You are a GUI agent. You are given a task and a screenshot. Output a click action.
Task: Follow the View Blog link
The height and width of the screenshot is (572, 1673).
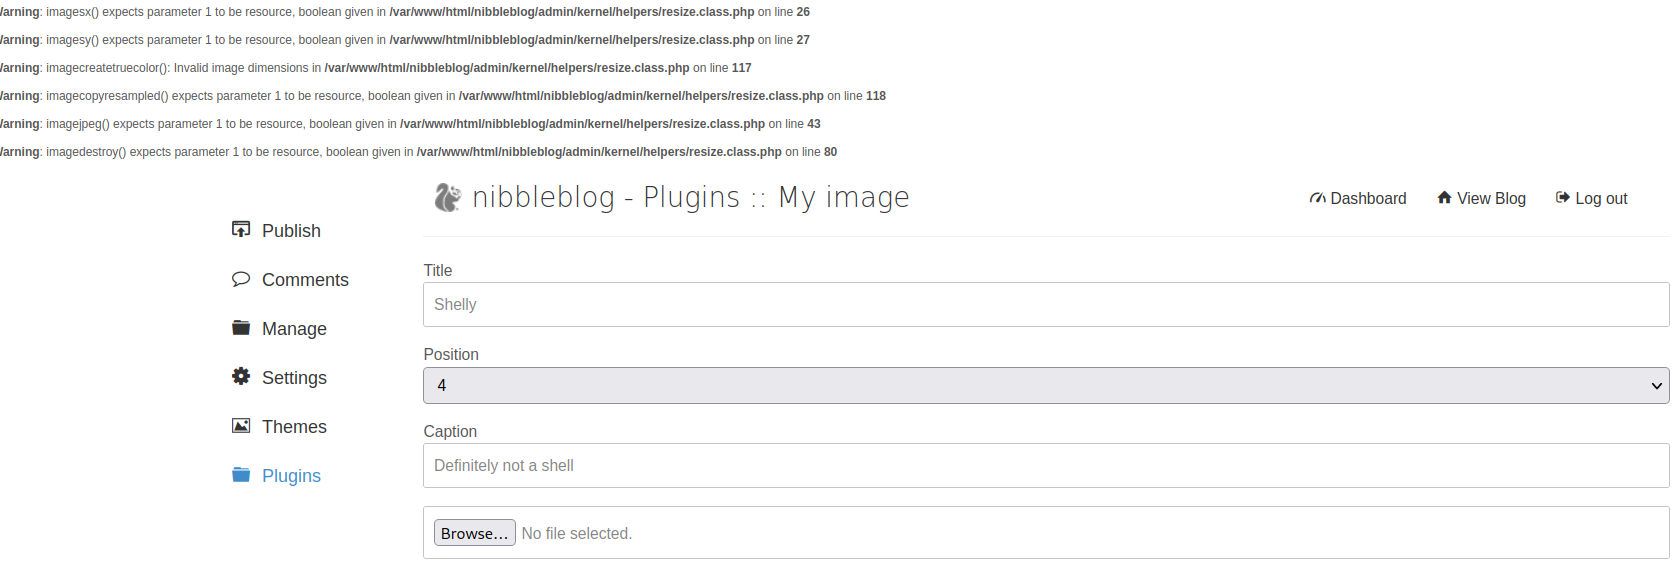[1491, 199]
